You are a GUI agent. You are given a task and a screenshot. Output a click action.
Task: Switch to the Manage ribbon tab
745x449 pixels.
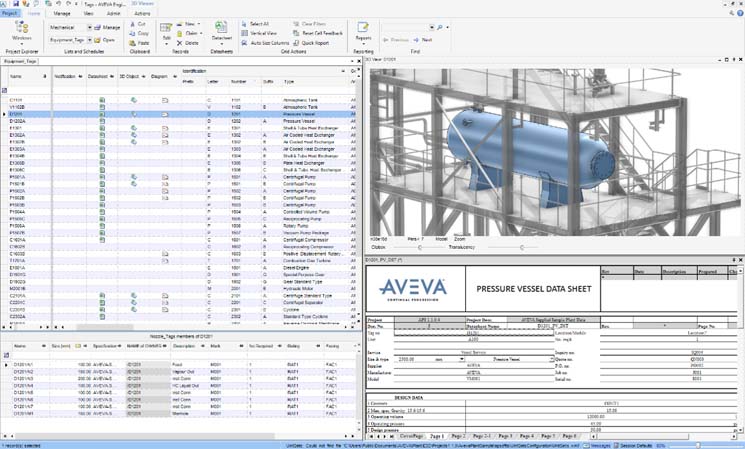[x=62, y=14]
